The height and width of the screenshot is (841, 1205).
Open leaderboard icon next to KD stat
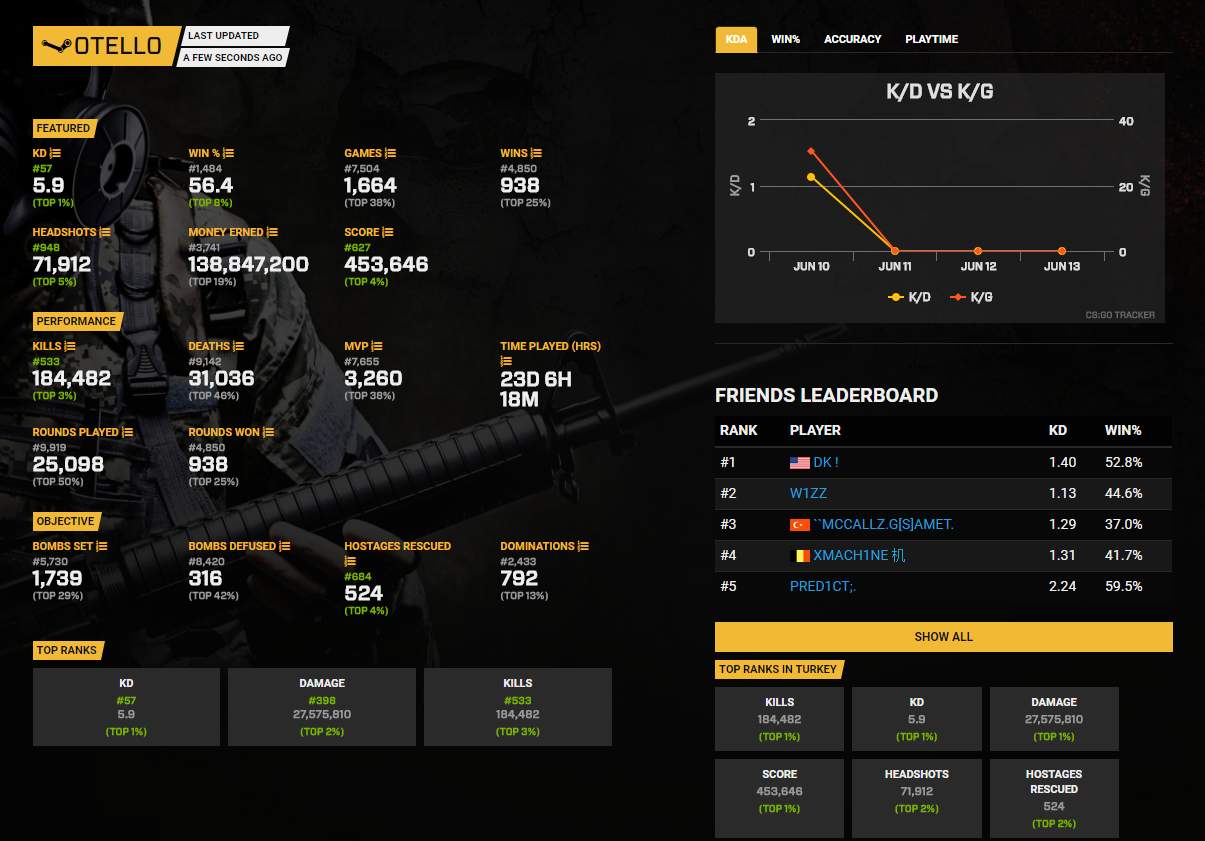[56, 153]
